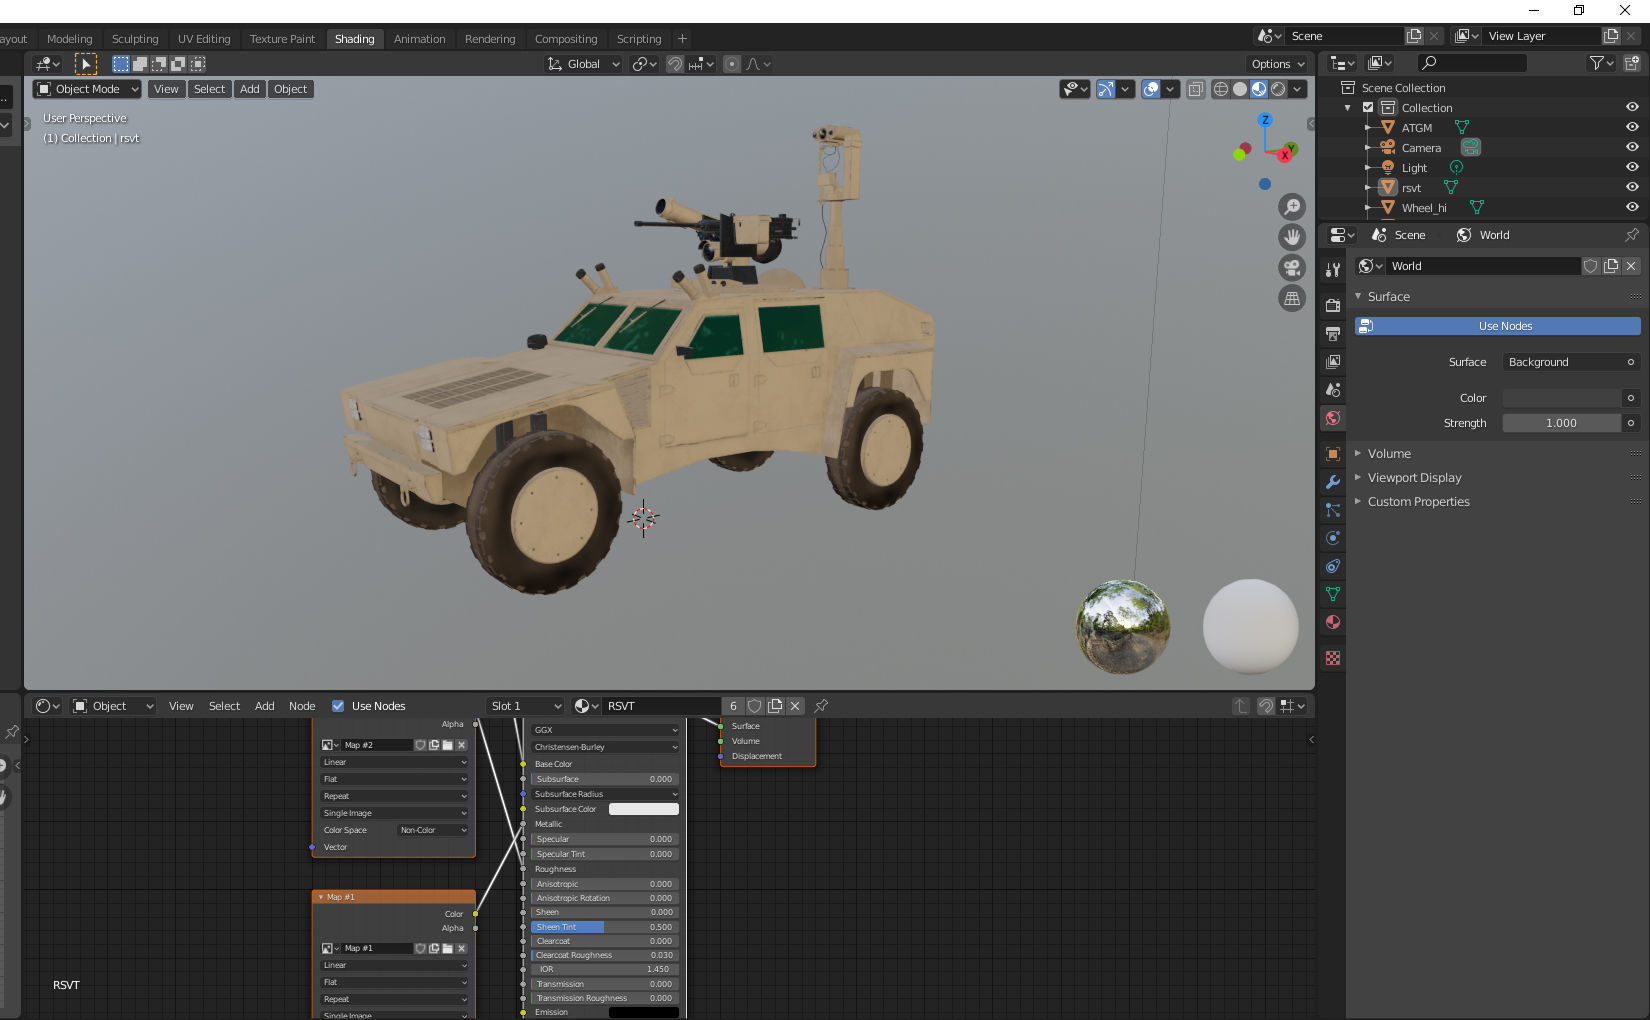
Task: Collapse the Surface panel
Action: coord(1388,297)
